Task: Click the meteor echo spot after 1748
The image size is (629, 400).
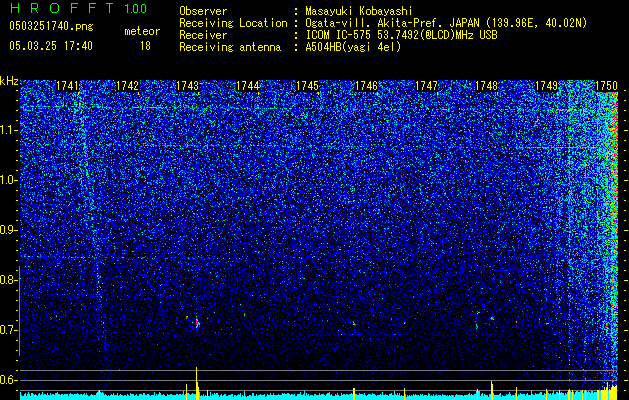Action: (x=492, y=319)
